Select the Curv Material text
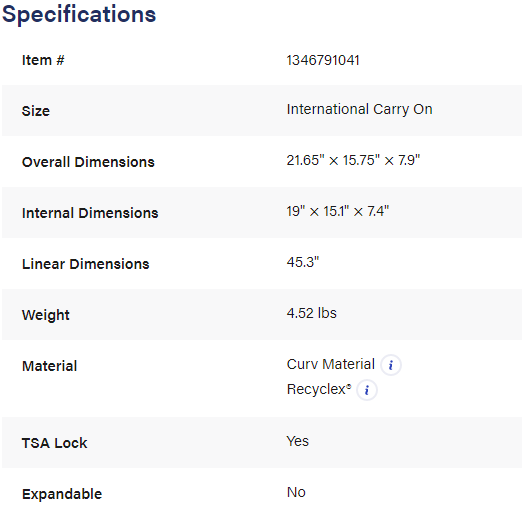 (330, 364)
